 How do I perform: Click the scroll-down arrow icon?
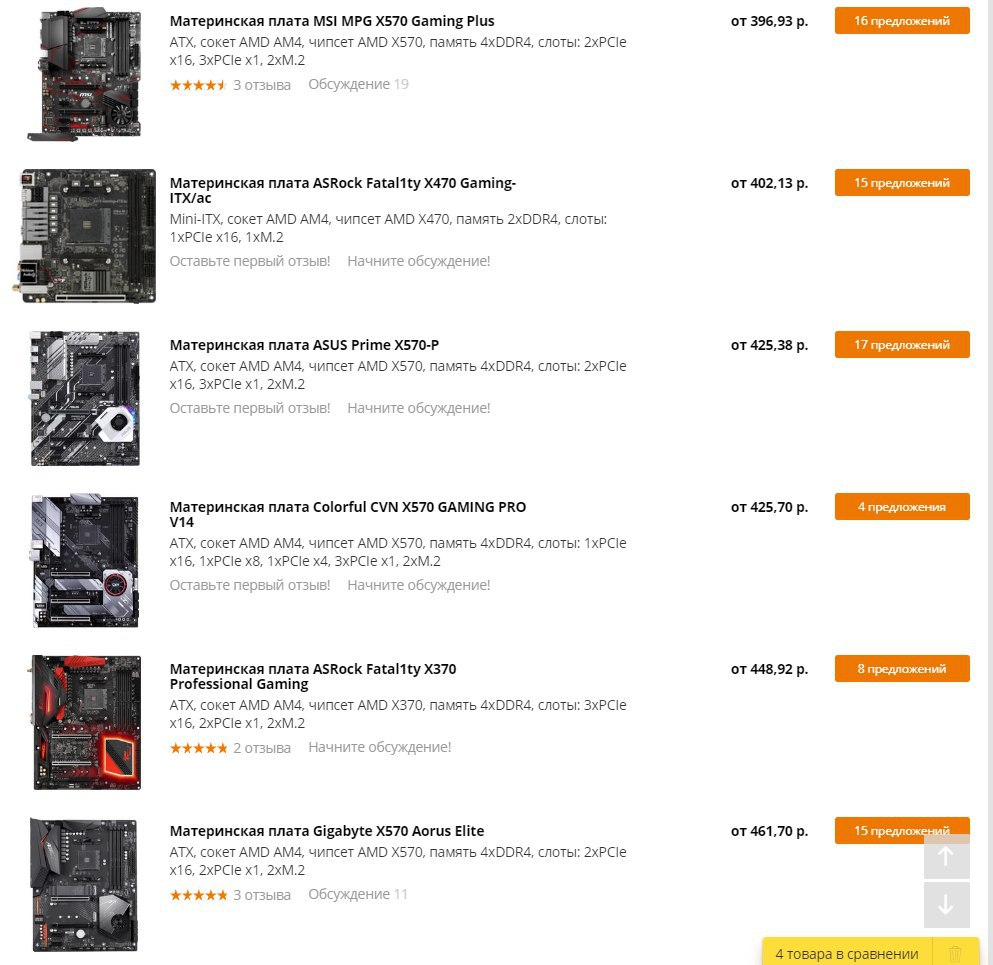tap(946, 905)
